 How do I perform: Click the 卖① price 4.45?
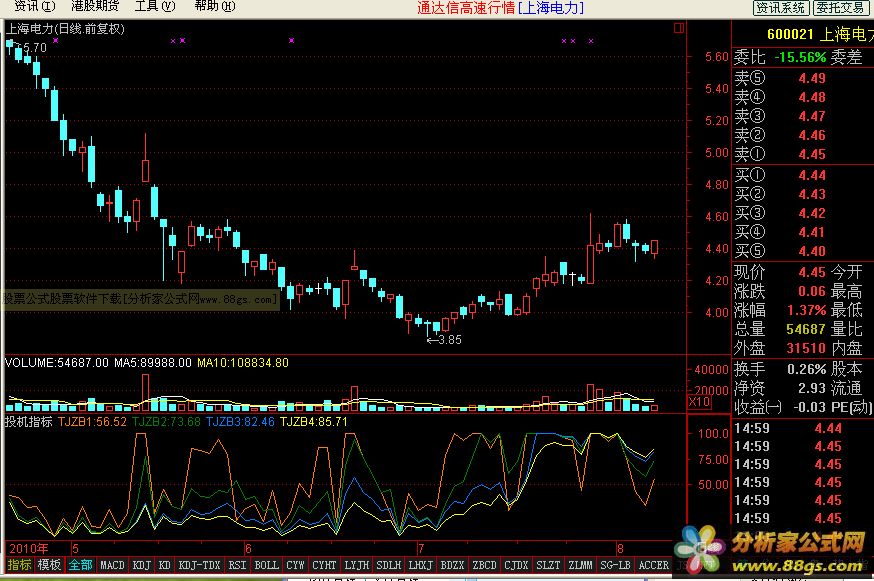[812, 154]
